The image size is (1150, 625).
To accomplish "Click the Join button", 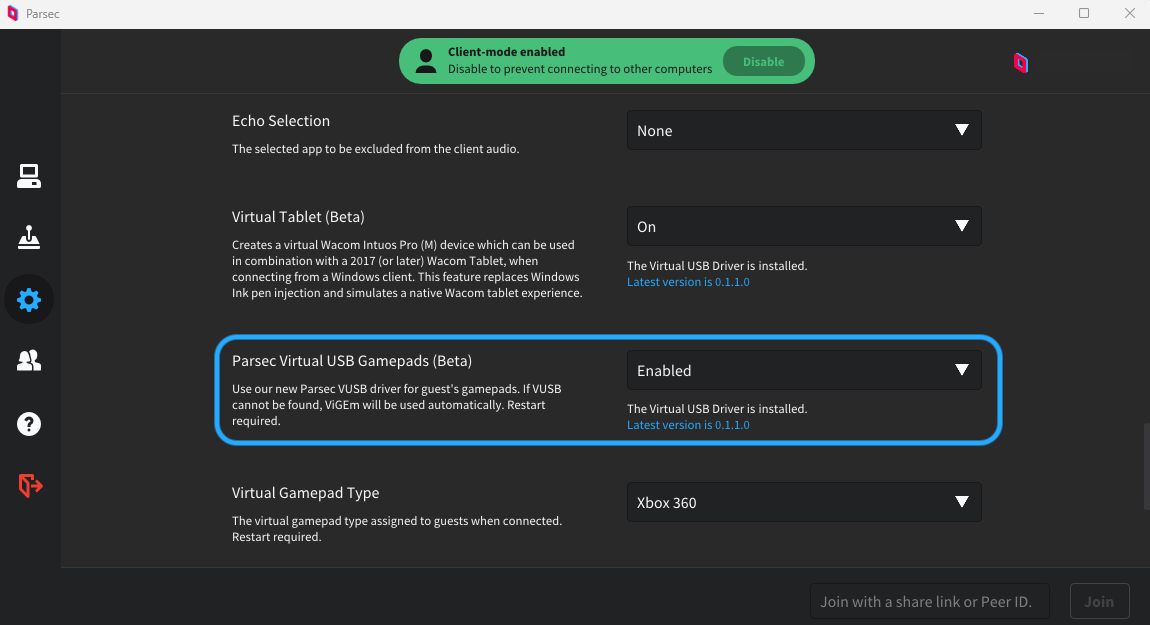I will coord(1099,602).
